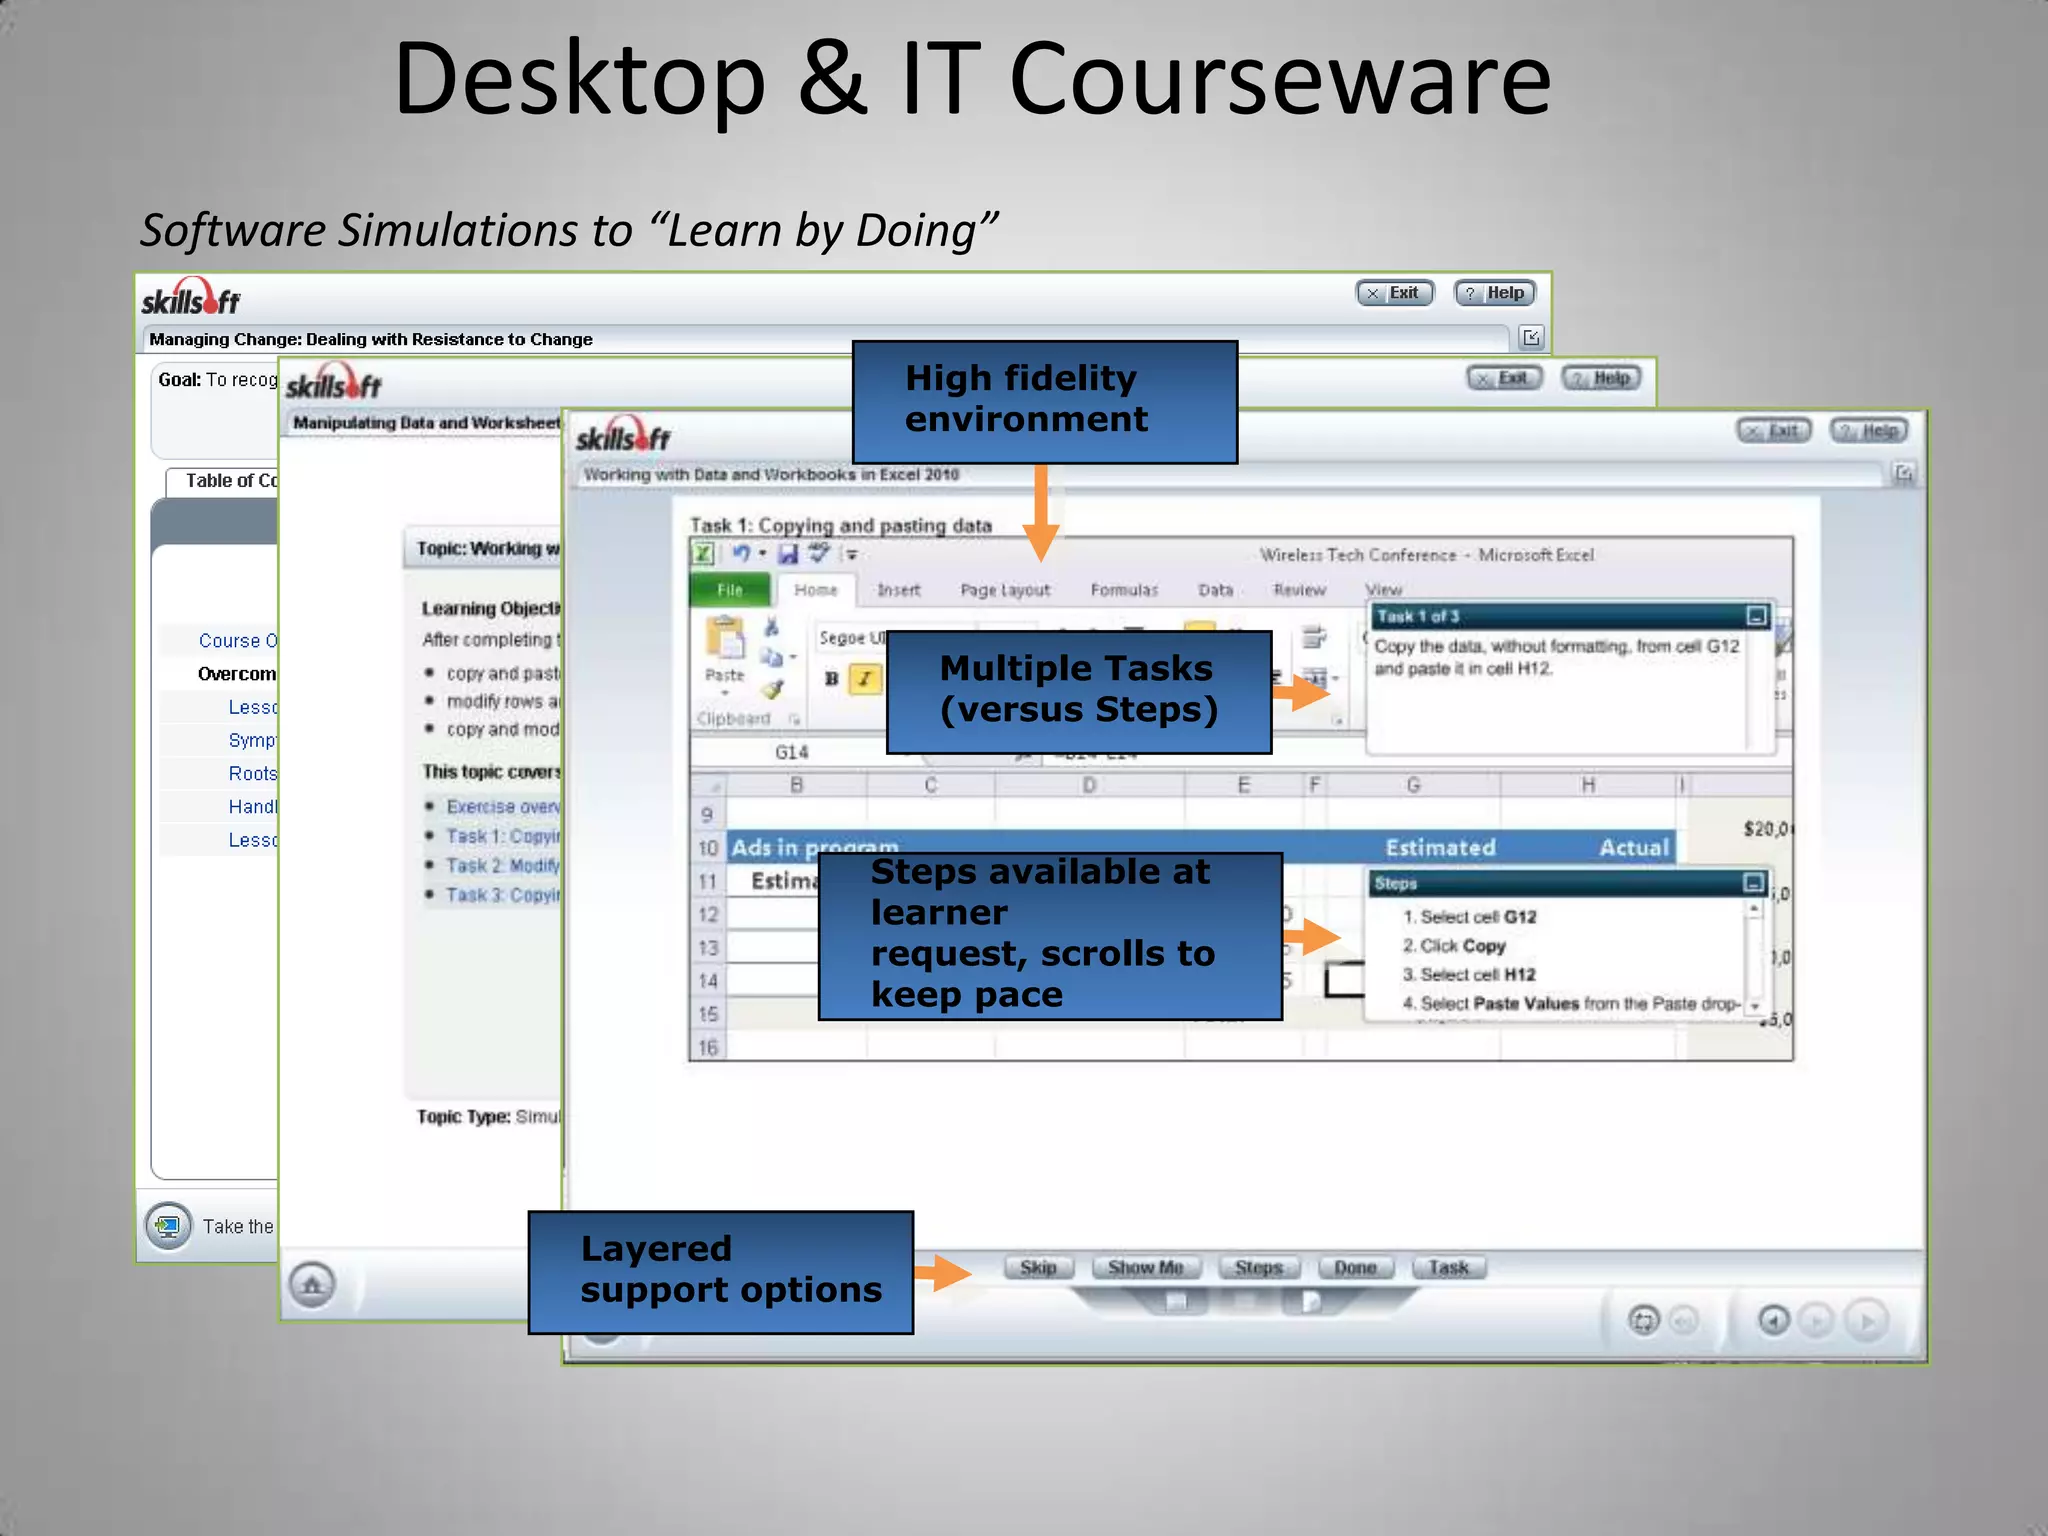Click pop-out icon in Managing Change title bar
2048x1536 pixels.
(x=1531, y=337)
